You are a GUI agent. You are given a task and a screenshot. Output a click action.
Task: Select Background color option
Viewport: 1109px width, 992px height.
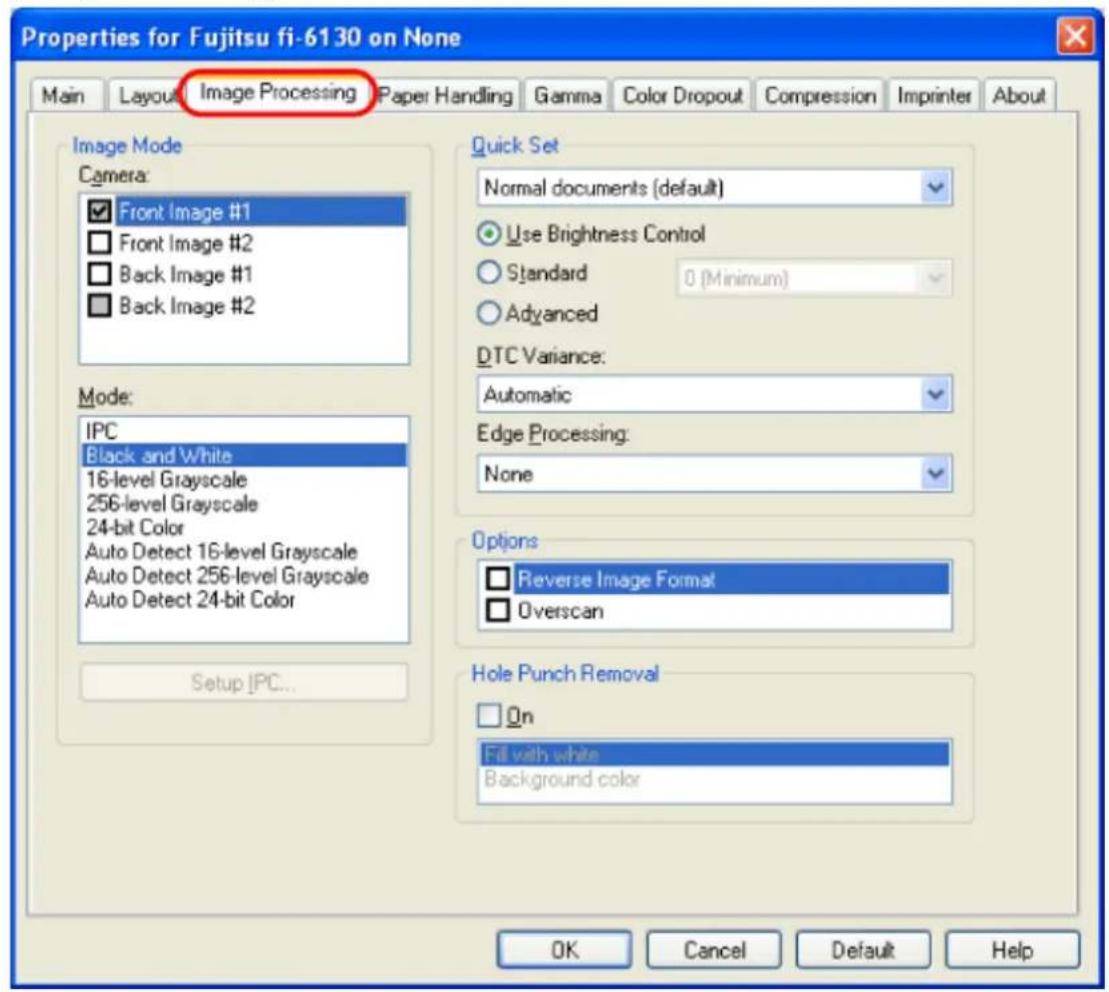pyautogui.click(x=714, y=779)
